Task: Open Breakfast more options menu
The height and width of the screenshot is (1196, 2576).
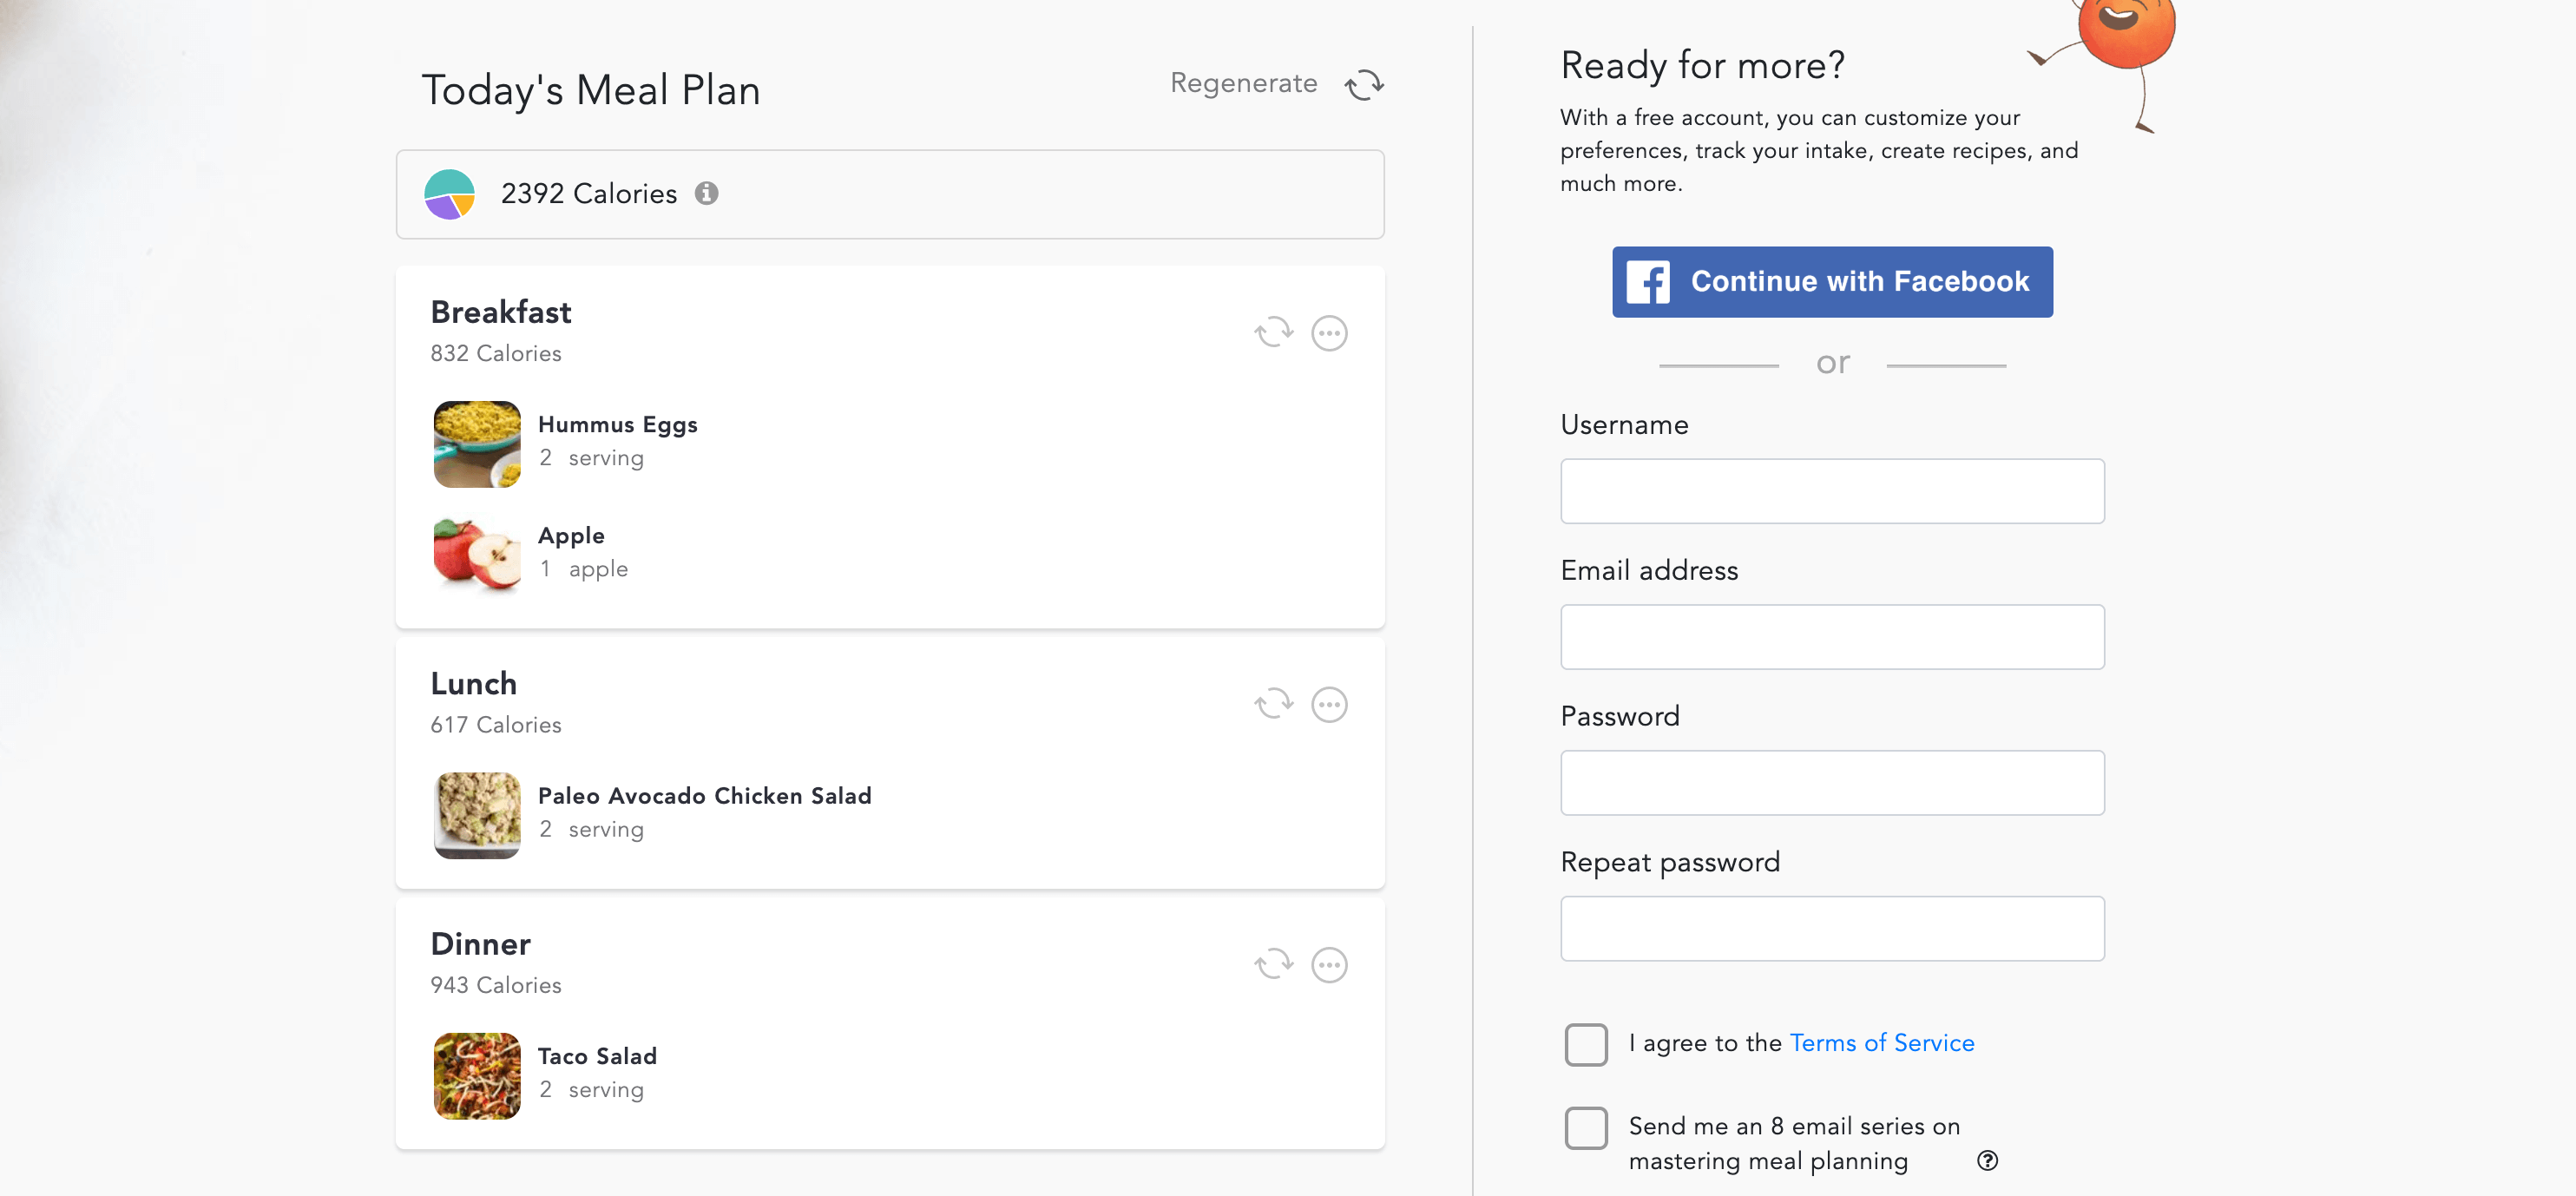Action: [1329, 333]
